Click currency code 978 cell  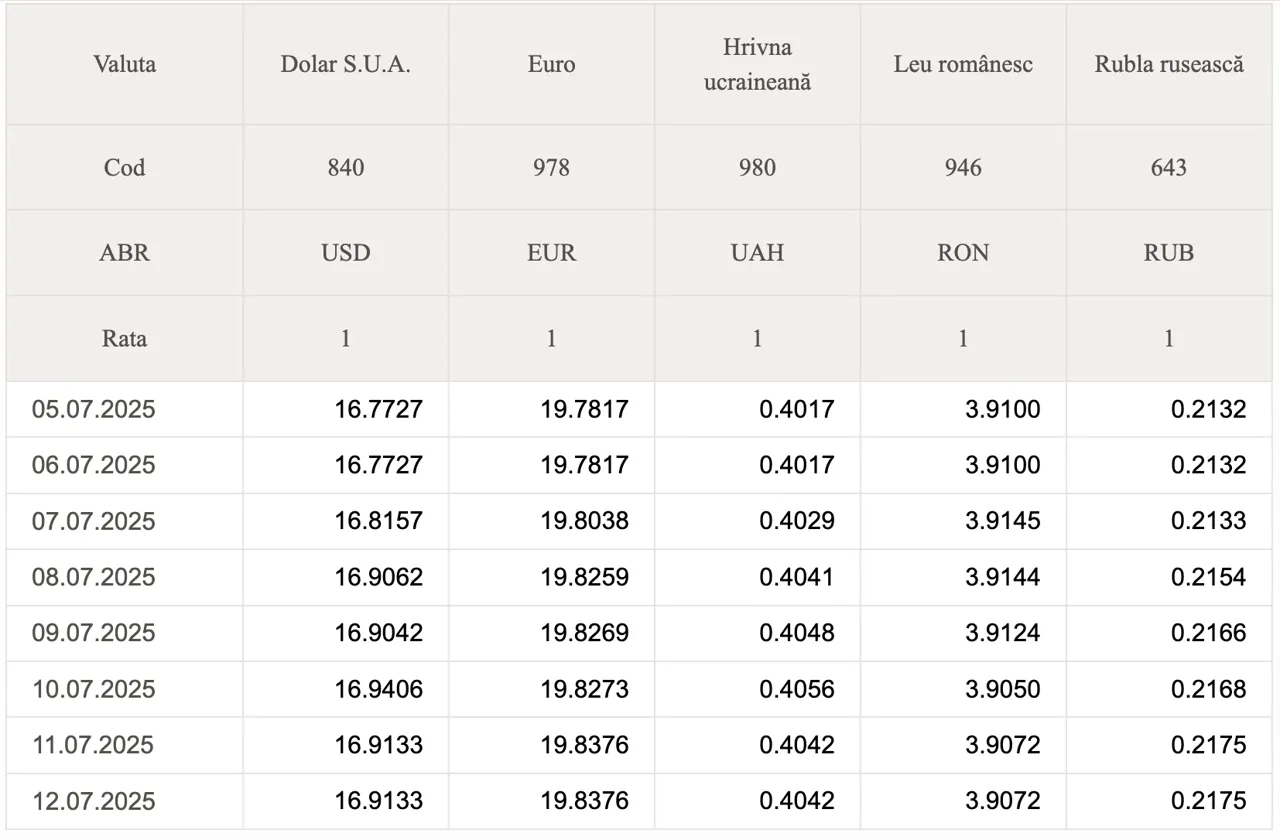[x=551, y=167]
